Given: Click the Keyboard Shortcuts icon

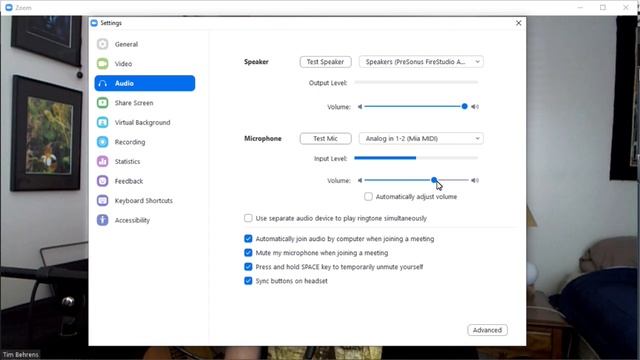Looking at the screenshot, I should point(102,200).
